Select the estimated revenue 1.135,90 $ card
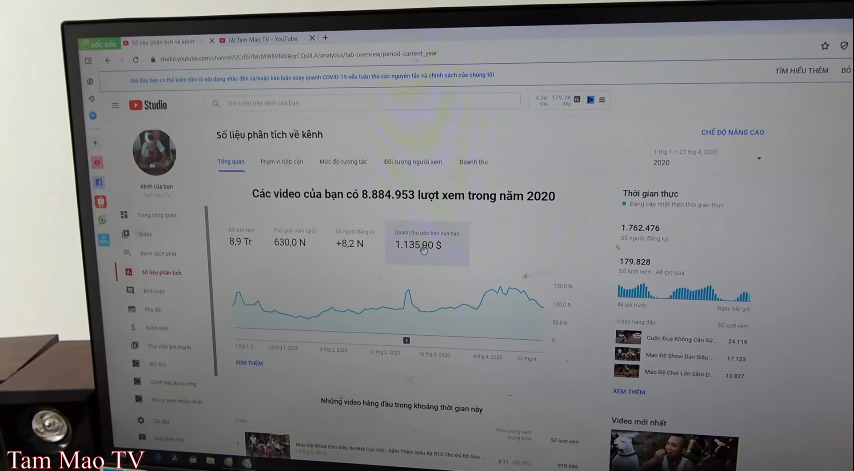Screen dimensions: 854x471 point(426,242)
